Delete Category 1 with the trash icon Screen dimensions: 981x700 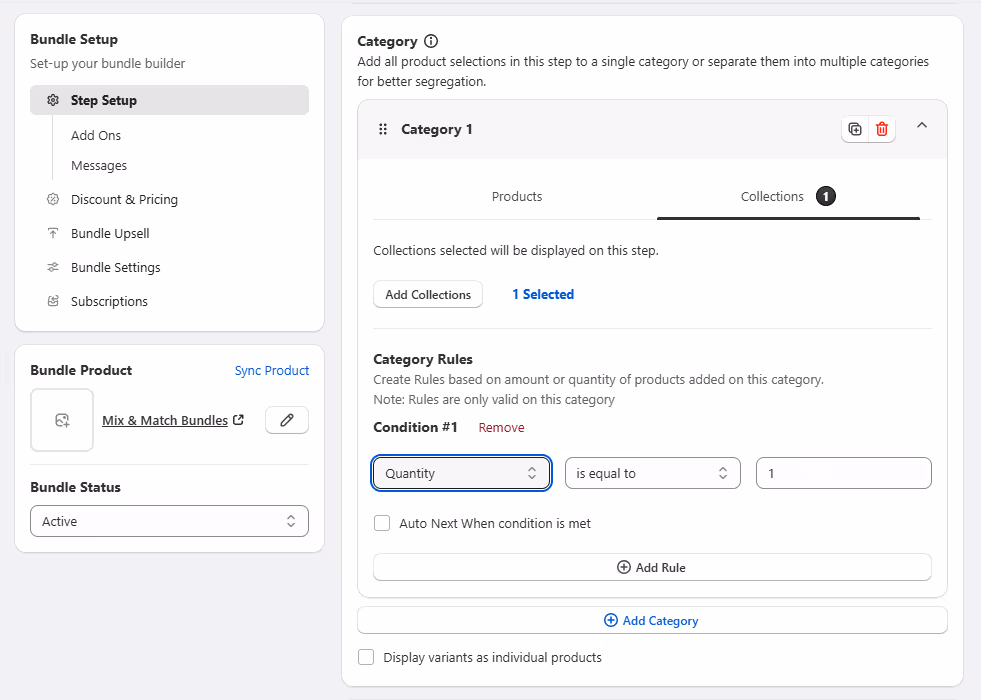coord(882,129)
